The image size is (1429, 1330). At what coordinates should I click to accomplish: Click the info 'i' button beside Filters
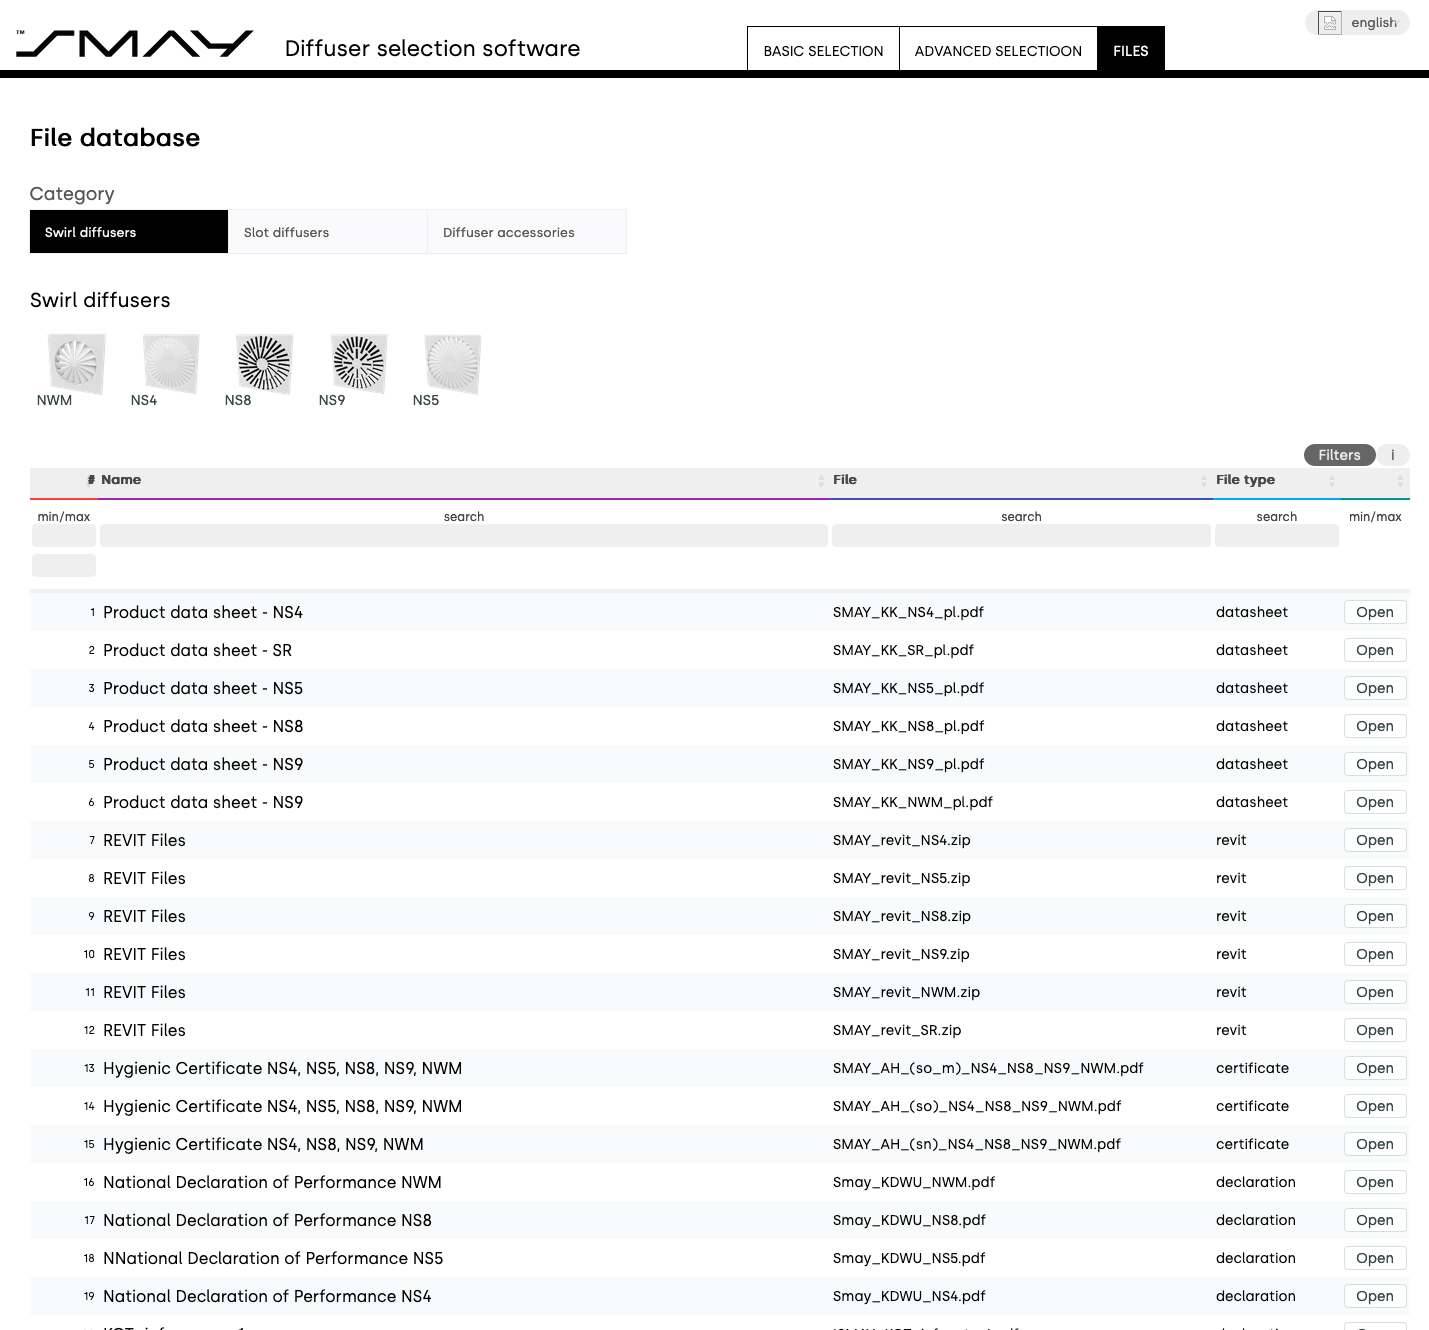pyautogui.click(x=1393, y=455)
